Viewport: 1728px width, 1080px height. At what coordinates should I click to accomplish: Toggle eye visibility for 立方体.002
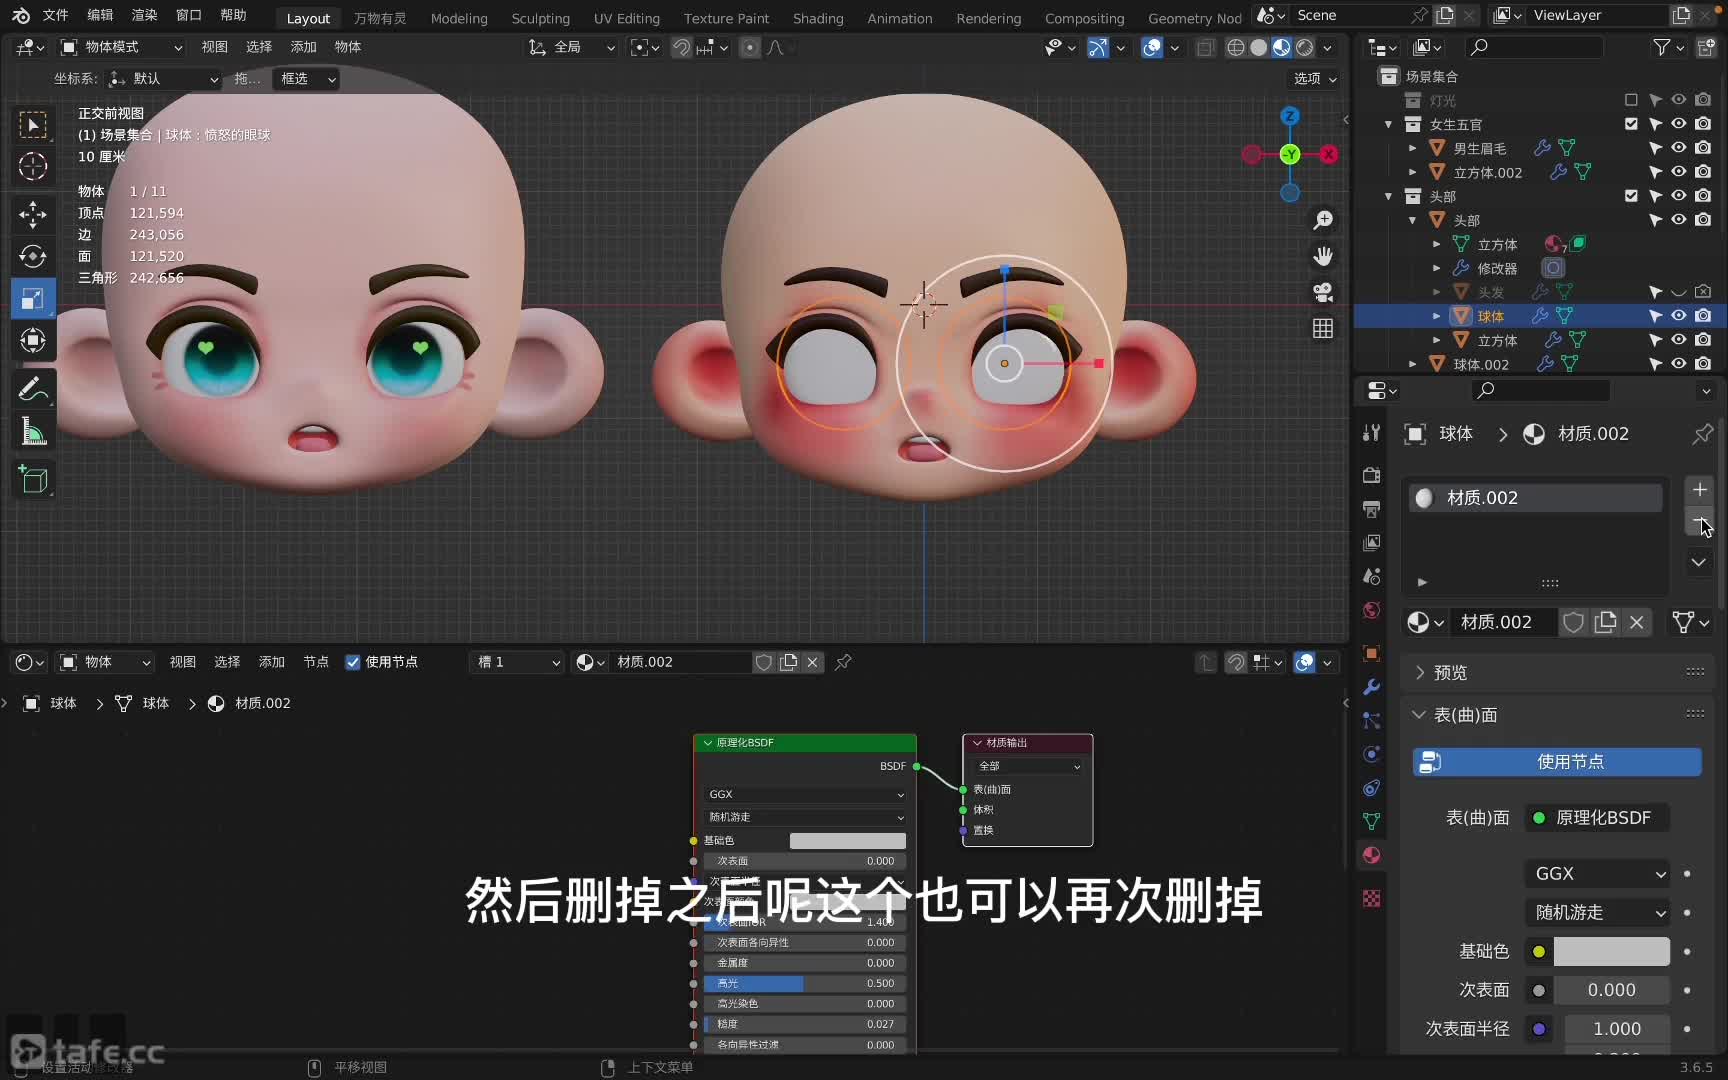click(x=1679, y=172)
